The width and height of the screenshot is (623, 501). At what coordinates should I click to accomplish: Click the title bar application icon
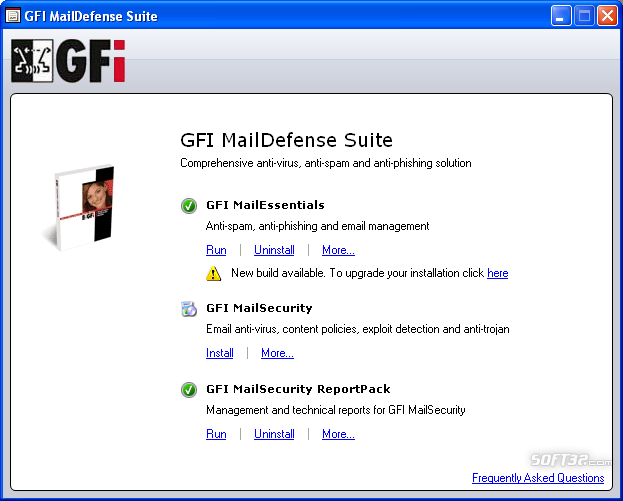click(12, 16)
